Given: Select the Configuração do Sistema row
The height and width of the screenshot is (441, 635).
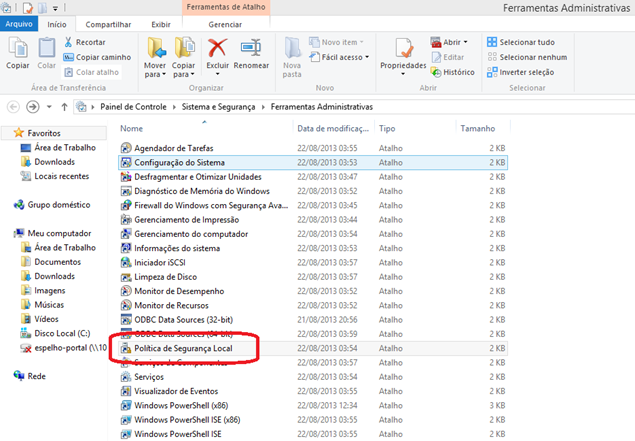Looking at the screenshot, I should [313, 162].
